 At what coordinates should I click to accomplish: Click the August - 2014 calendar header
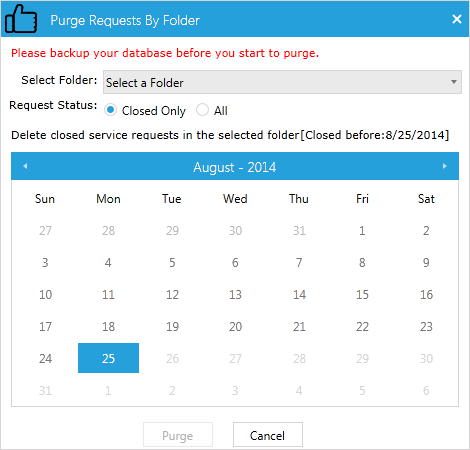[235, 167]
